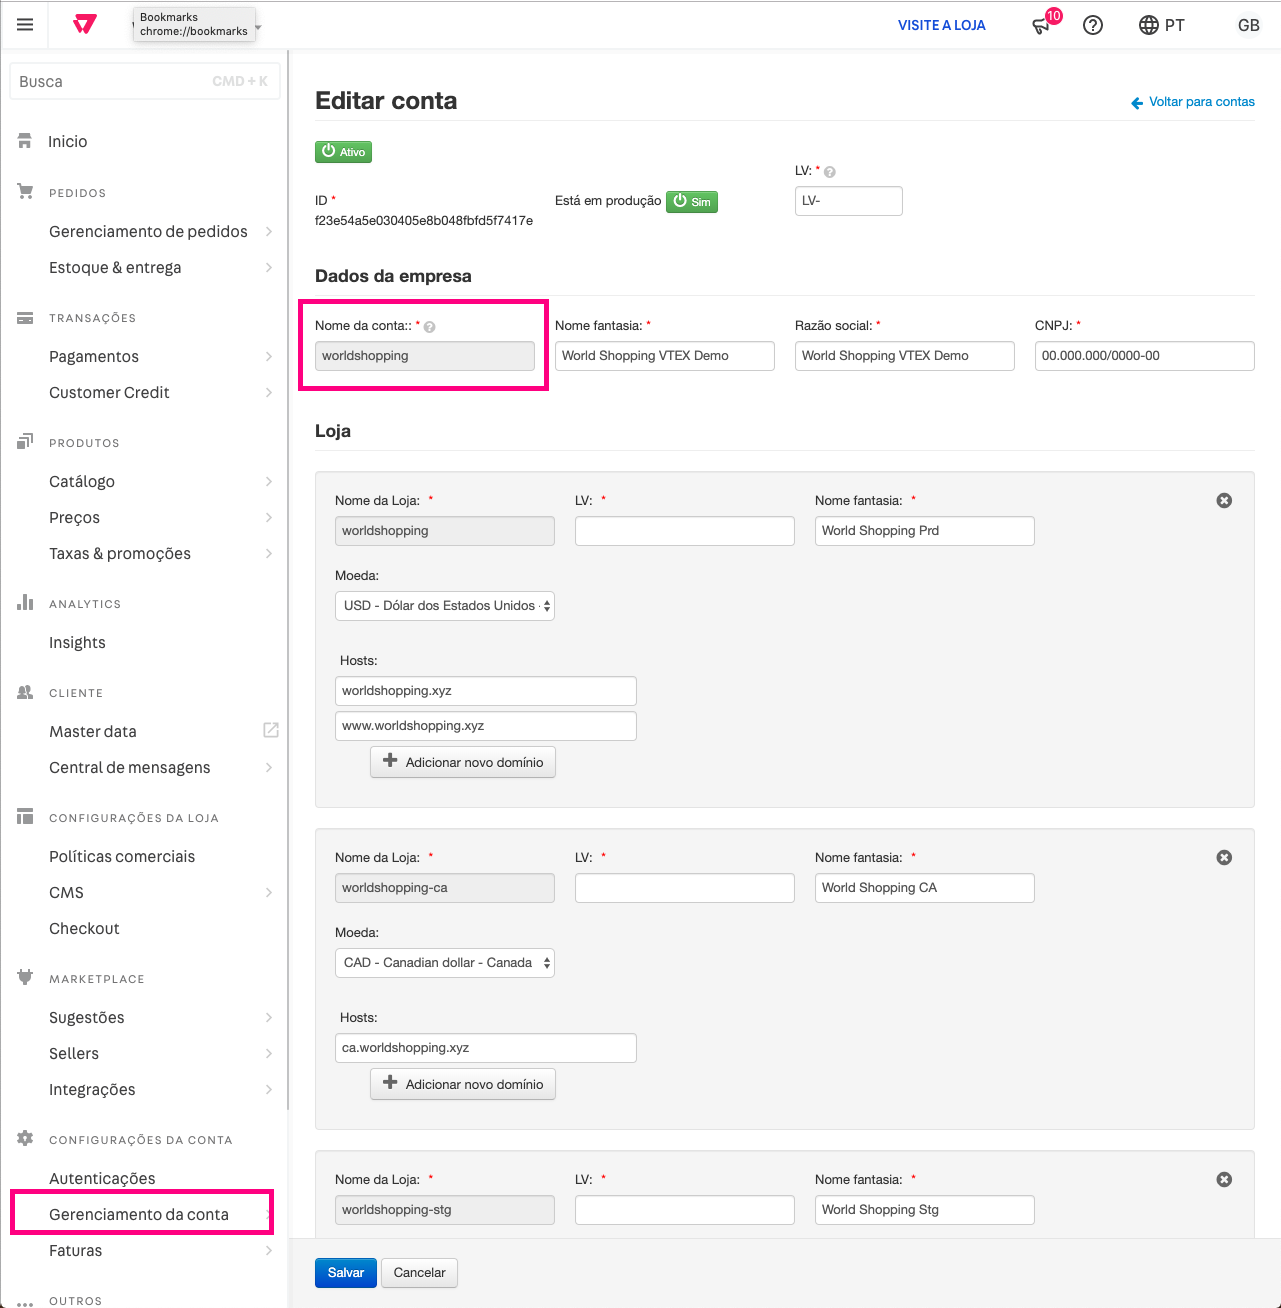Select the Inicio home icon in sidebar

click(25, 140)
